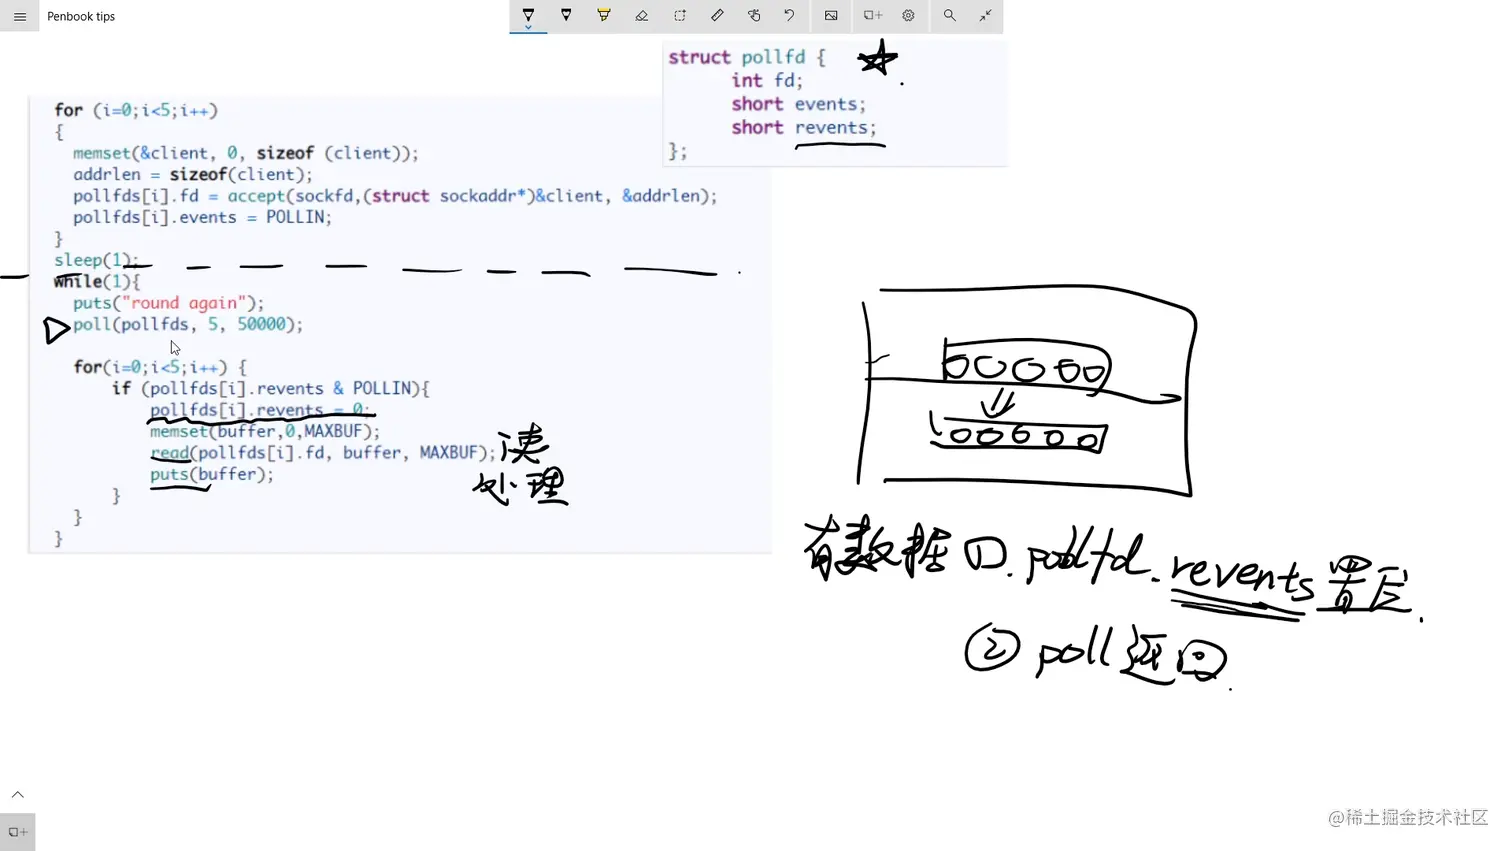Select the yellow highlighter tool
1512x851 pixels.
(603, 15)
